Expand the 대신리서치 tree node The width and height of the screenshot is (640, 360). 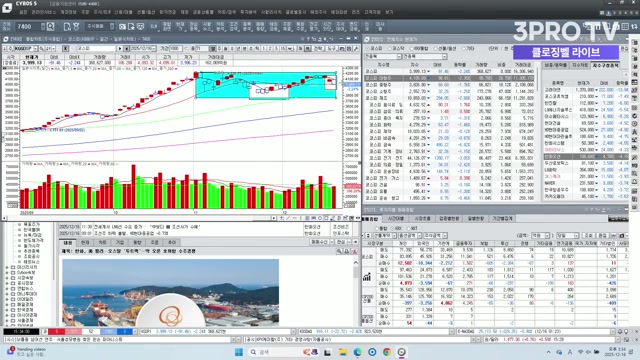tap(7, 267)
